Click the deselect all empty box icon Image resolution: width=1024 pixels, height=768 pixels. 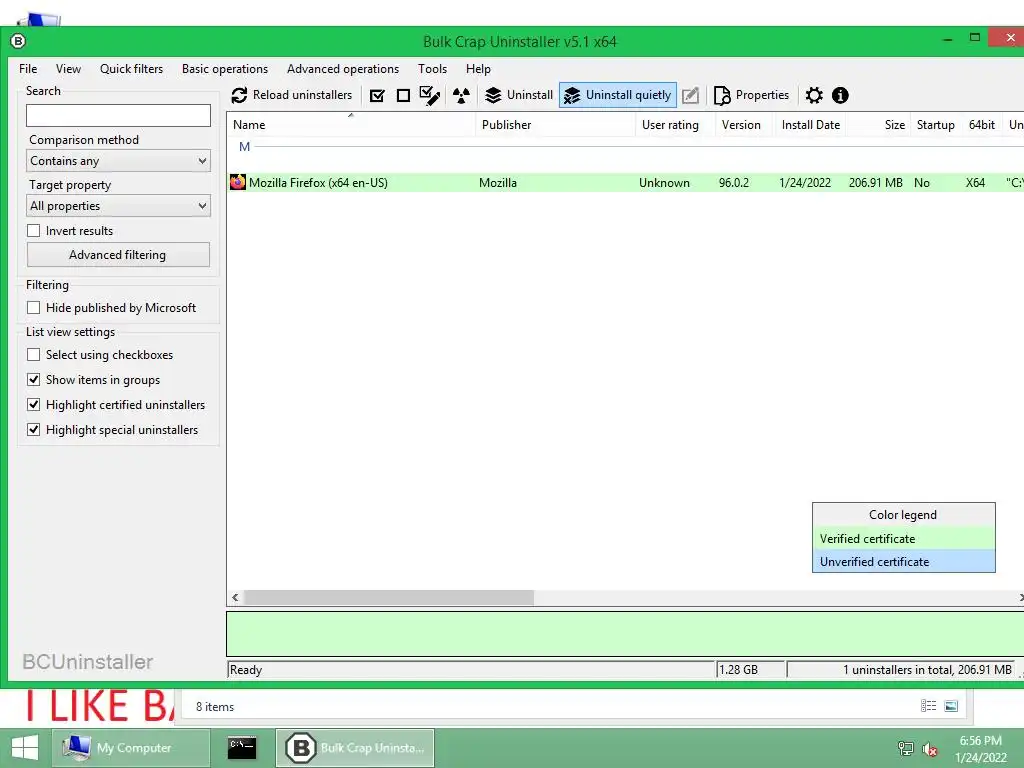404,96
